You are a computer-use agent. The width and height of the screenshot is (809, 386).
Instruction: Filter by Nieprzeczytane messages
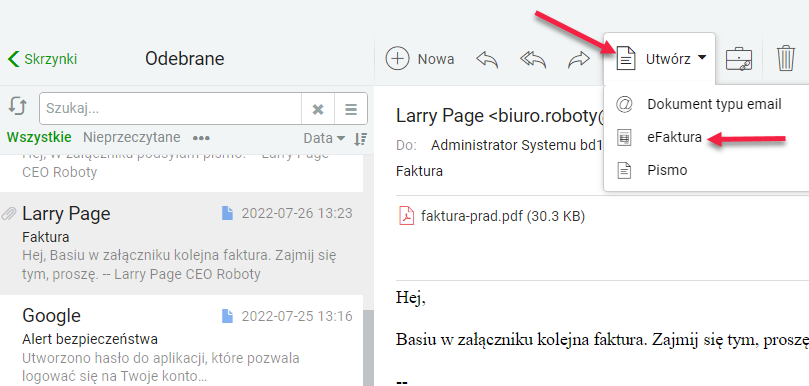(x=132, y=137)
